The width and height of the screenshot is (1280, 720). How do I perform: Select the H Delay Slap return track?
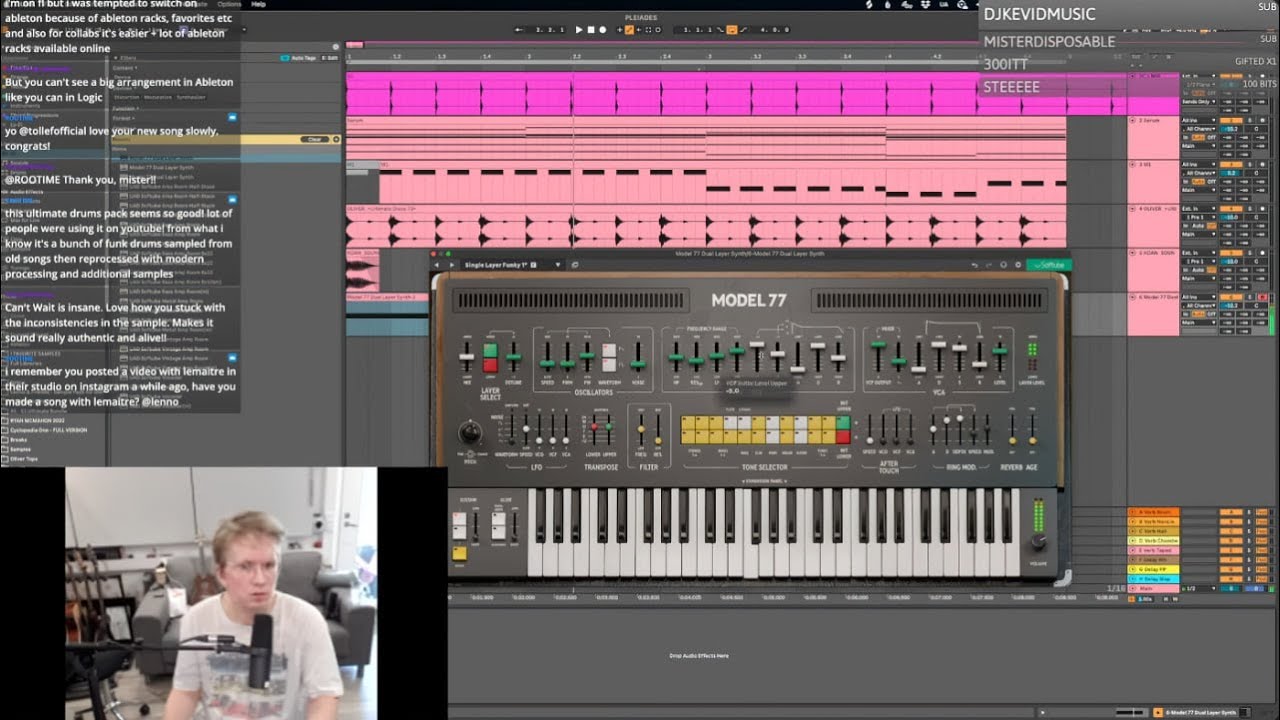tap(1153, 579)
